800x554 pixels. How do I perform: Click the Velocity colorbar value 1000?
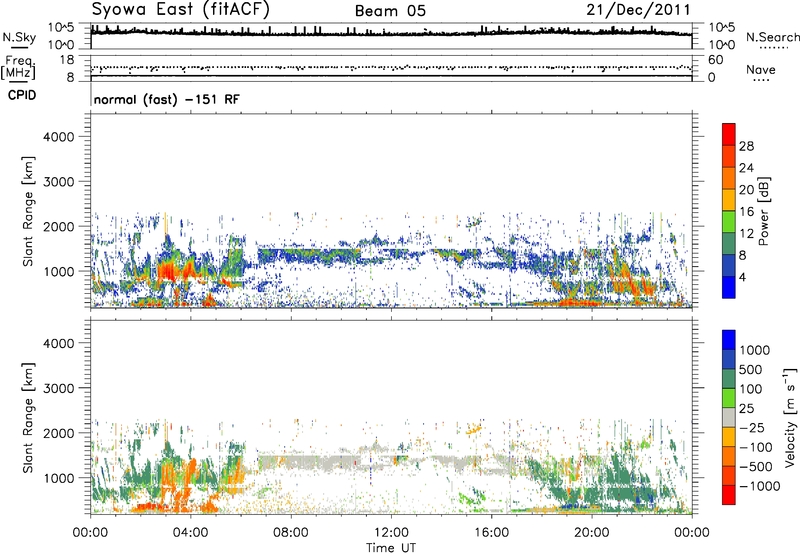tap(755, 350)
